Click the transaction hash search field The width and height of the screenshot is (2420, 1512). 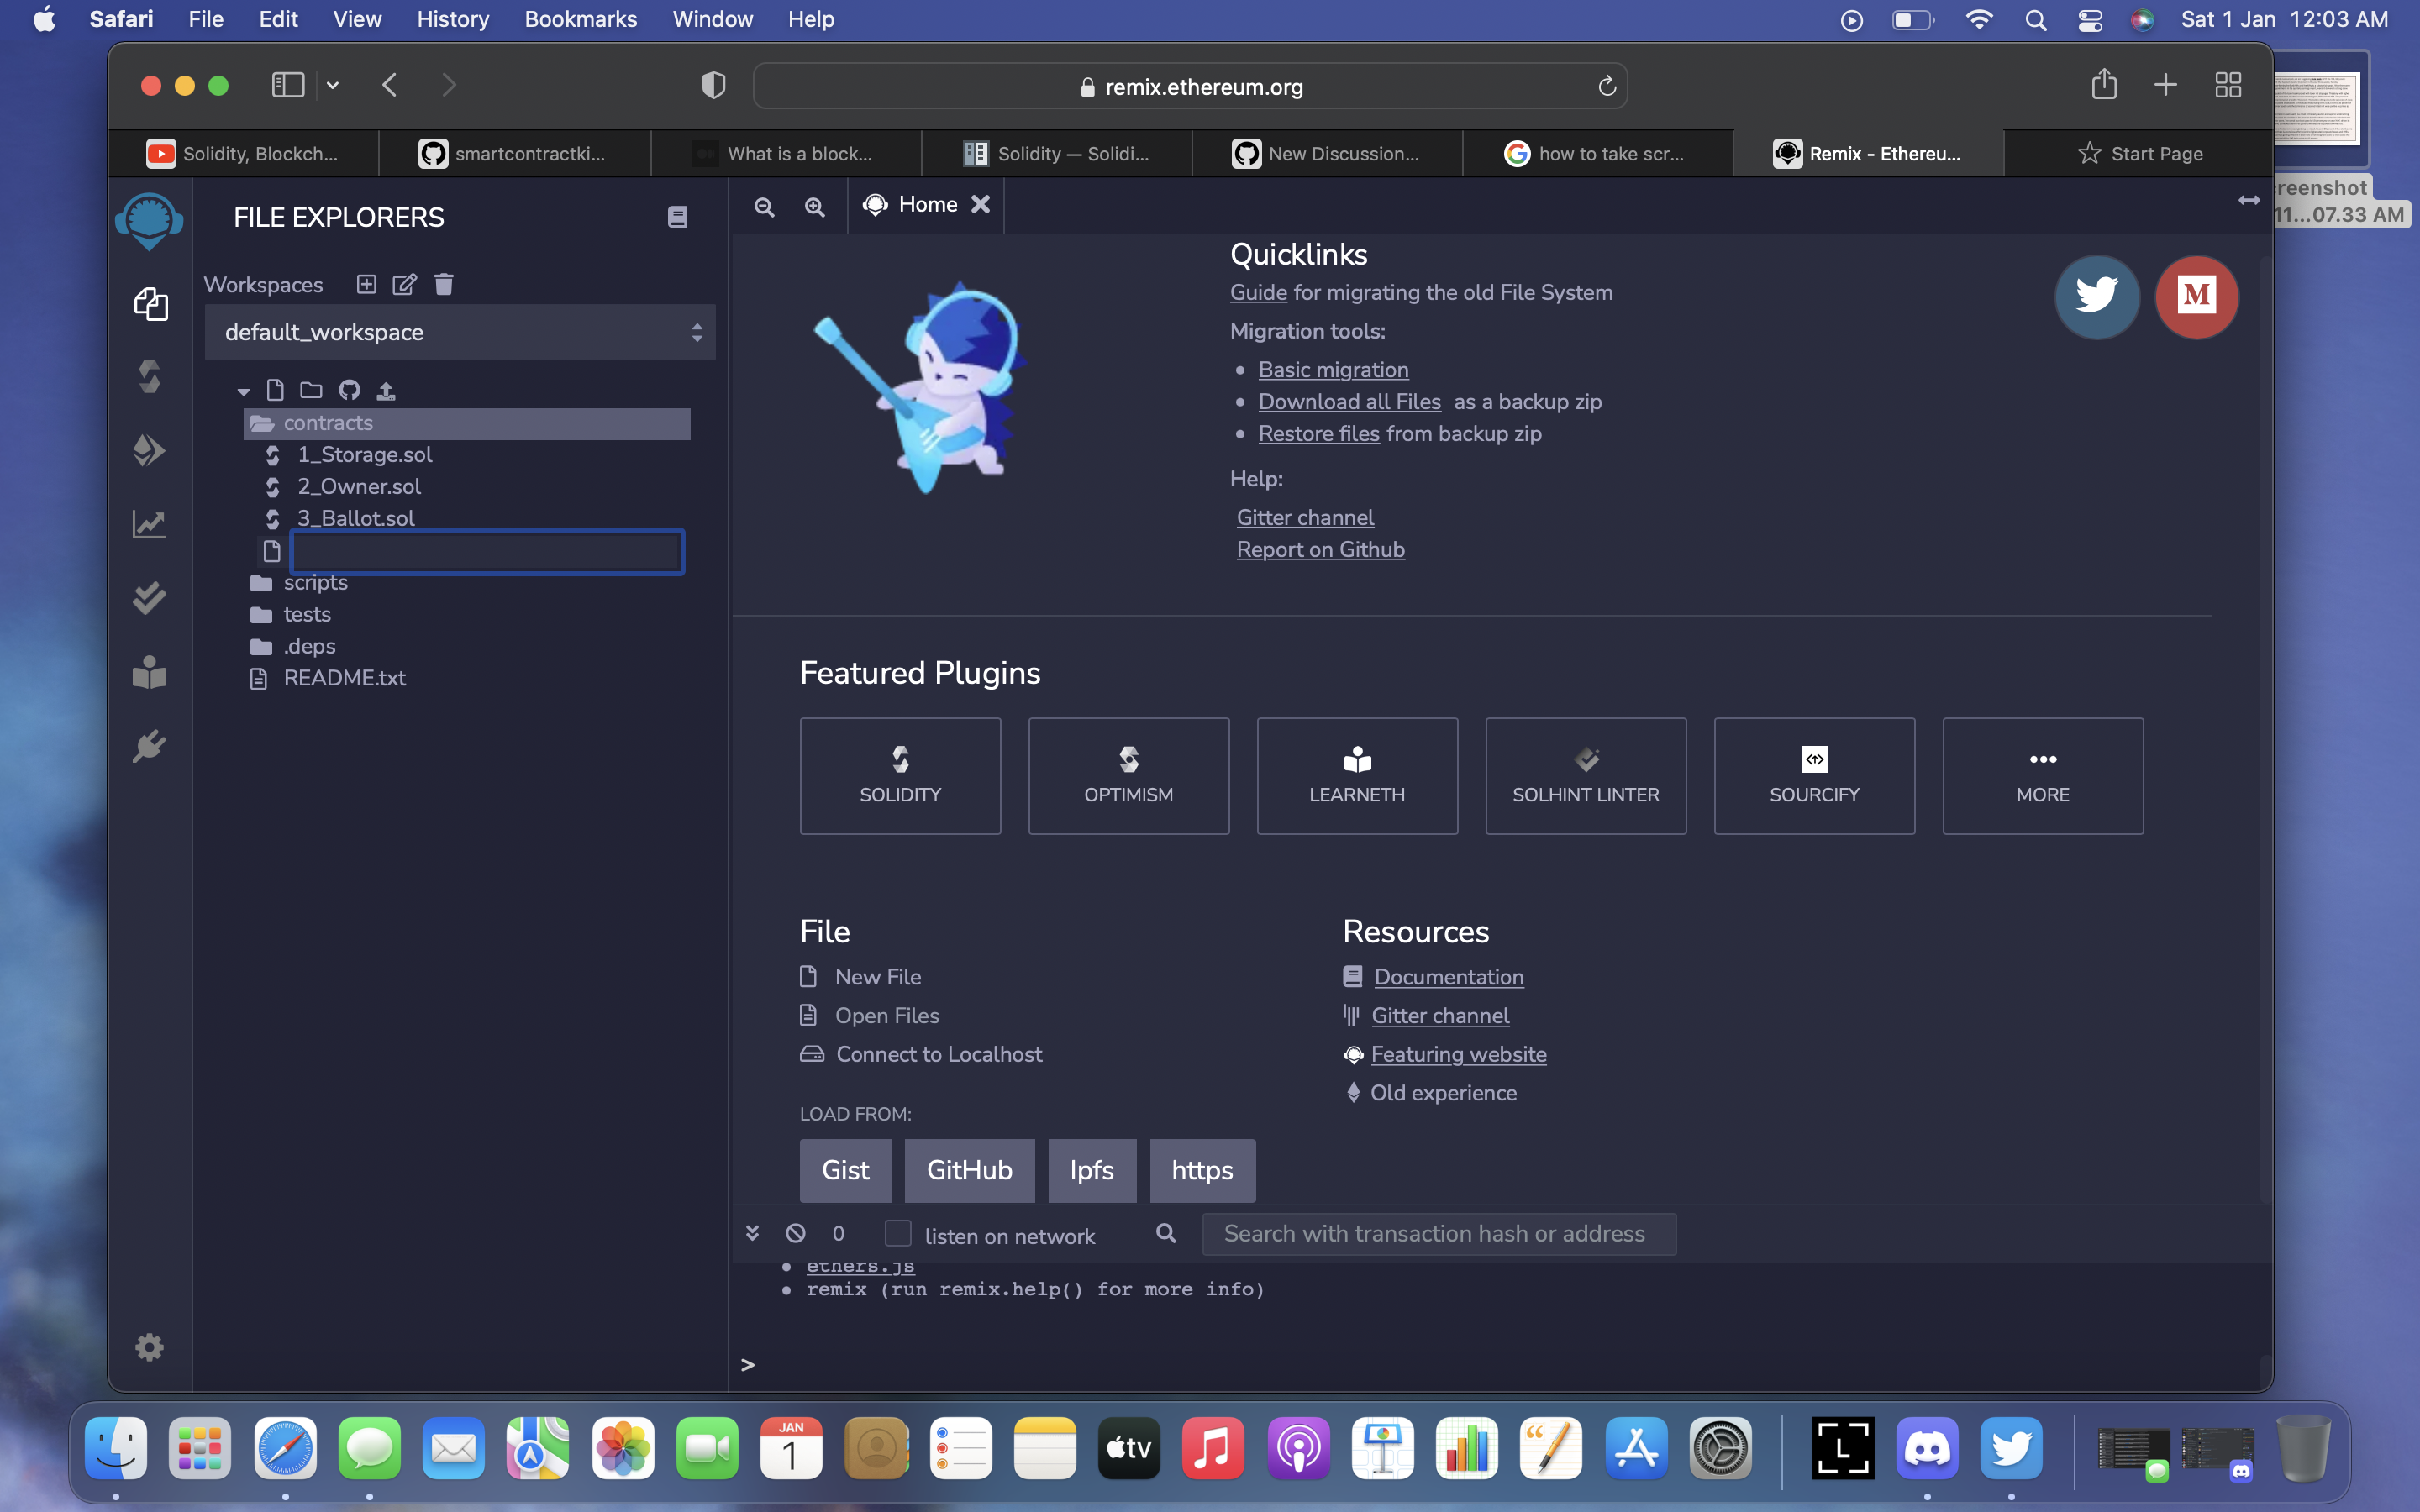point(1438,1234)
